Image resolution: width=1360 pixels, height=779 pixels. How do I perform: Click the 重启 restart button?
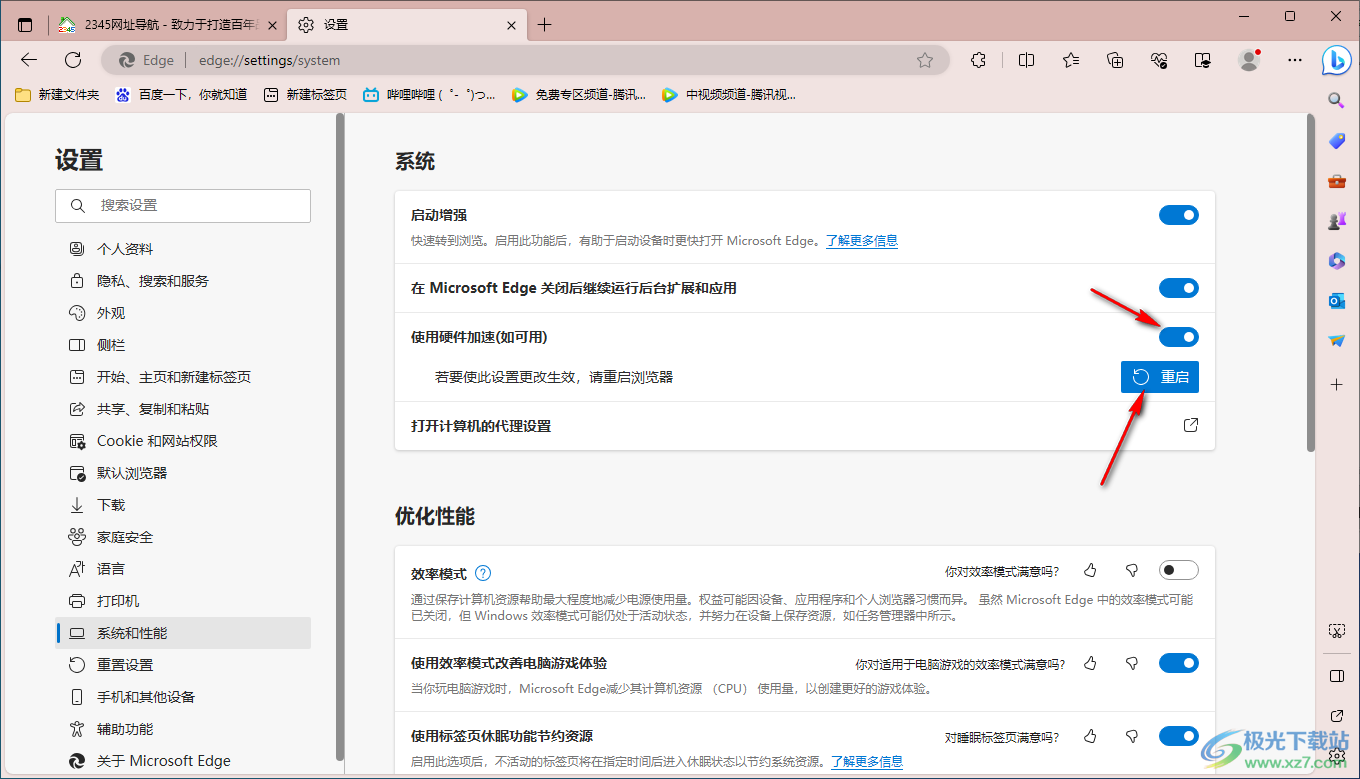pyautogui.click(x=1159, y=377)
